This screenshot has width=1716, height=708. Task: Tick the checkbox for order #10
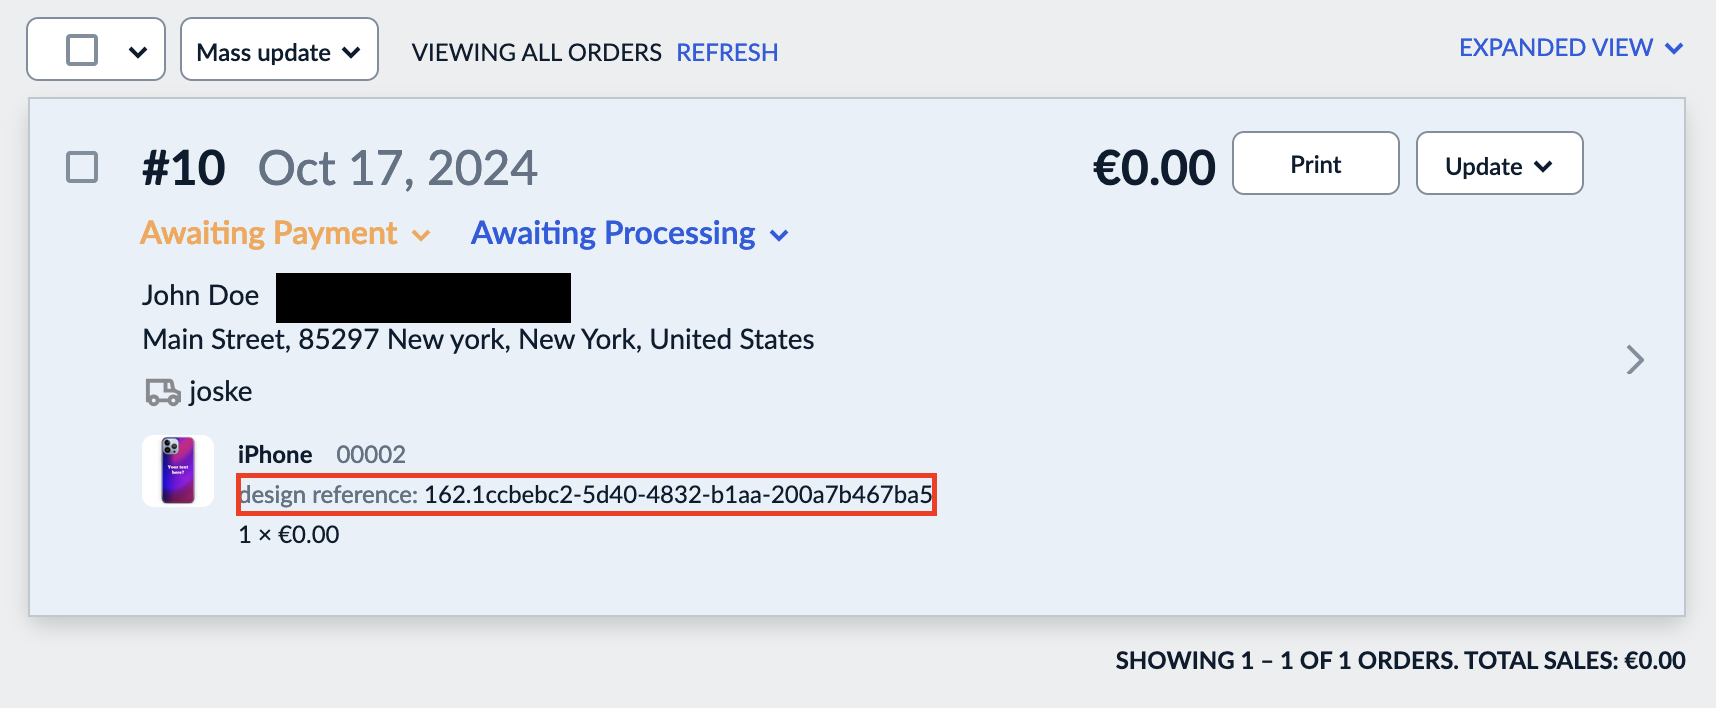point(82,167)
